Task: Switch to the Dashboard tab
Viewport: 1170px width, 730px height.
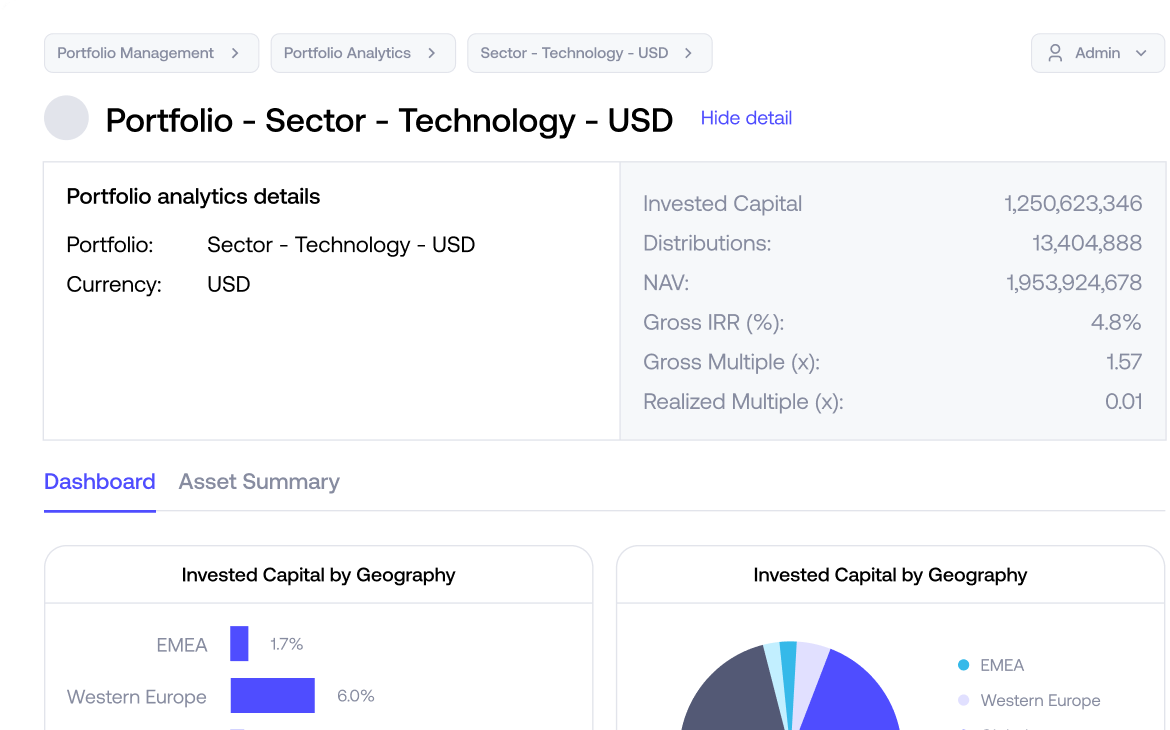Action: point(100,482)
